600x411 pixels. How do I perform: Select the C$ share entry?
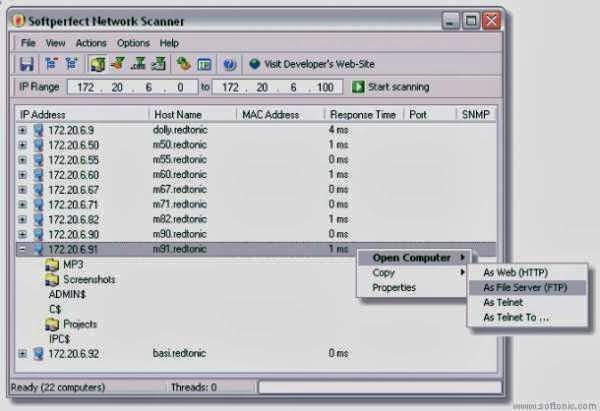pos(55,309)
